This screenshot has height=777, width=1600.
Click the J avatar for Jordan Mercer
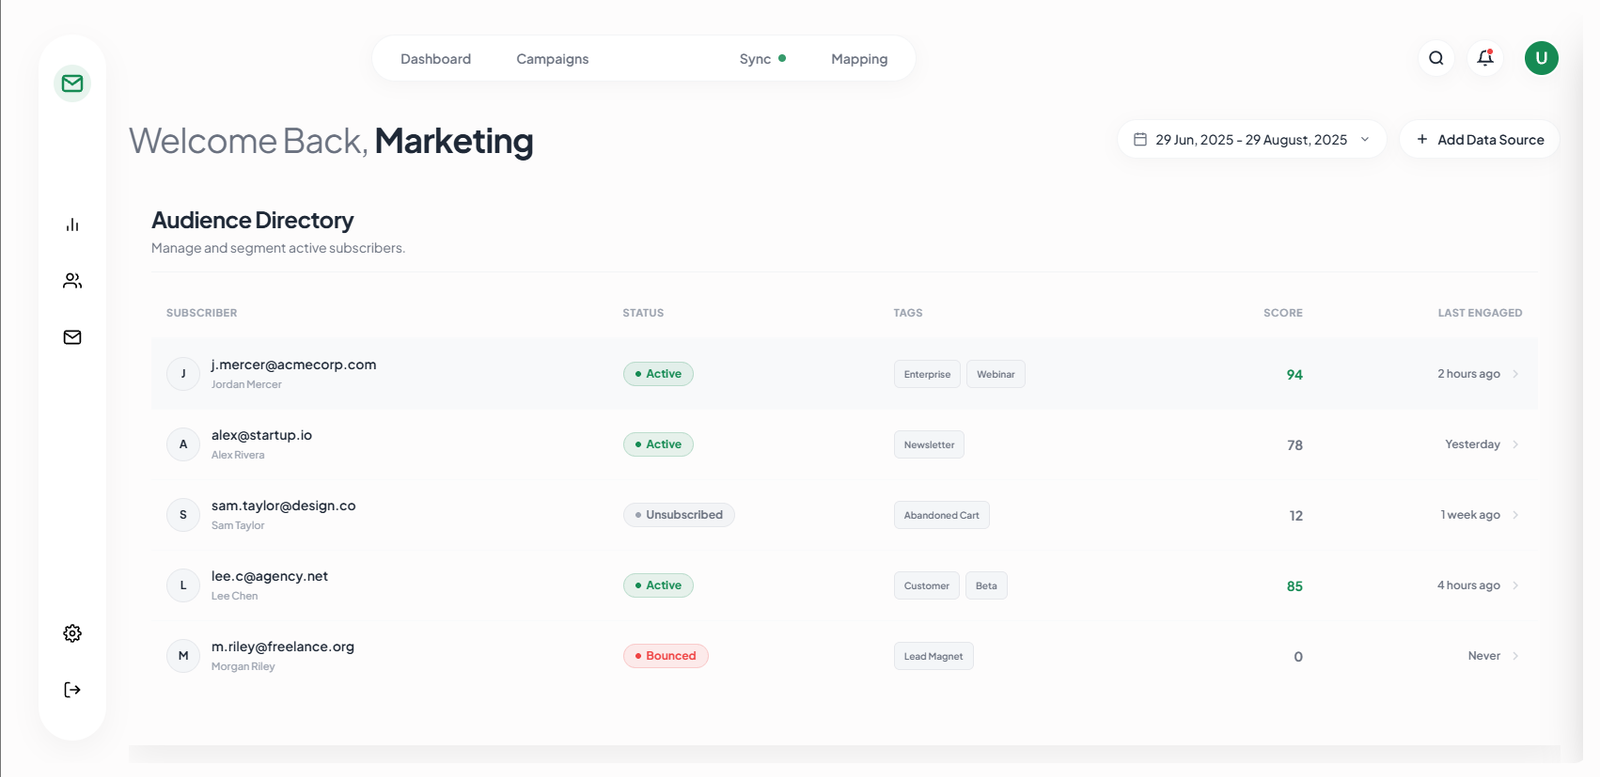coord(183,374)
